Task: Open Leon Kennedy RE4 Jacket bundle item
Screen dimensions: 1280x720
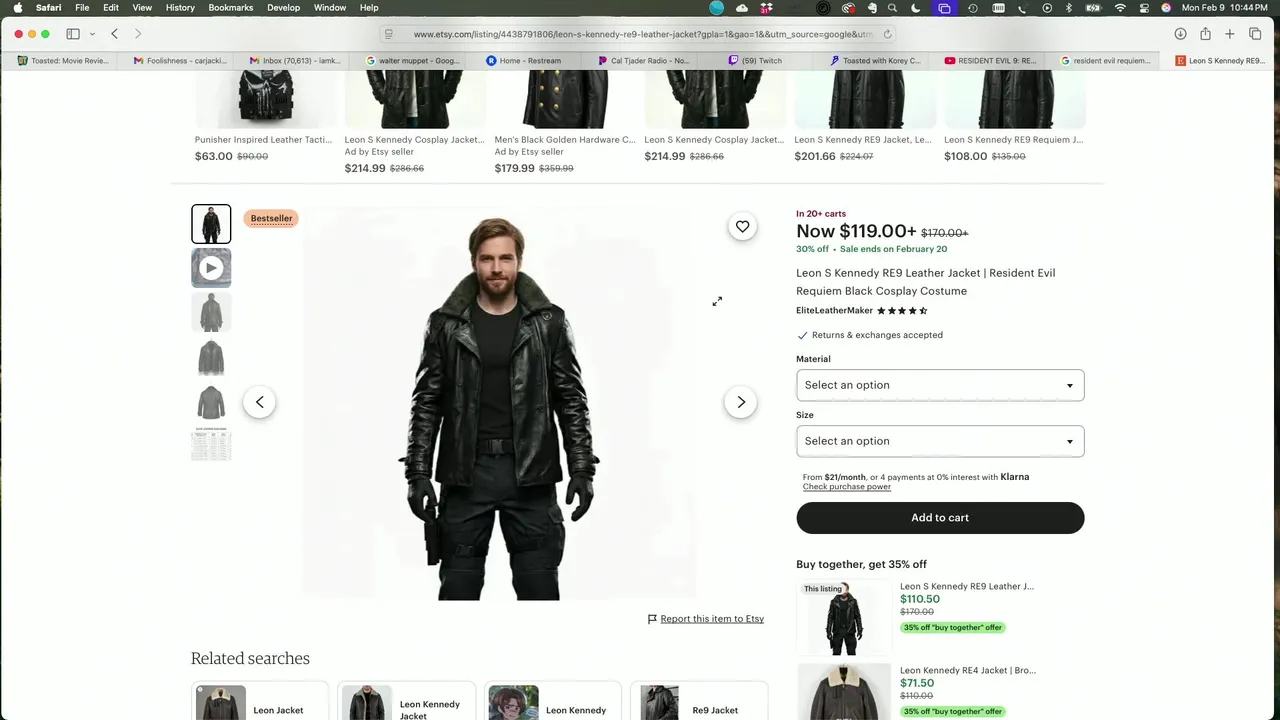Action: click(x=968, y=670)
